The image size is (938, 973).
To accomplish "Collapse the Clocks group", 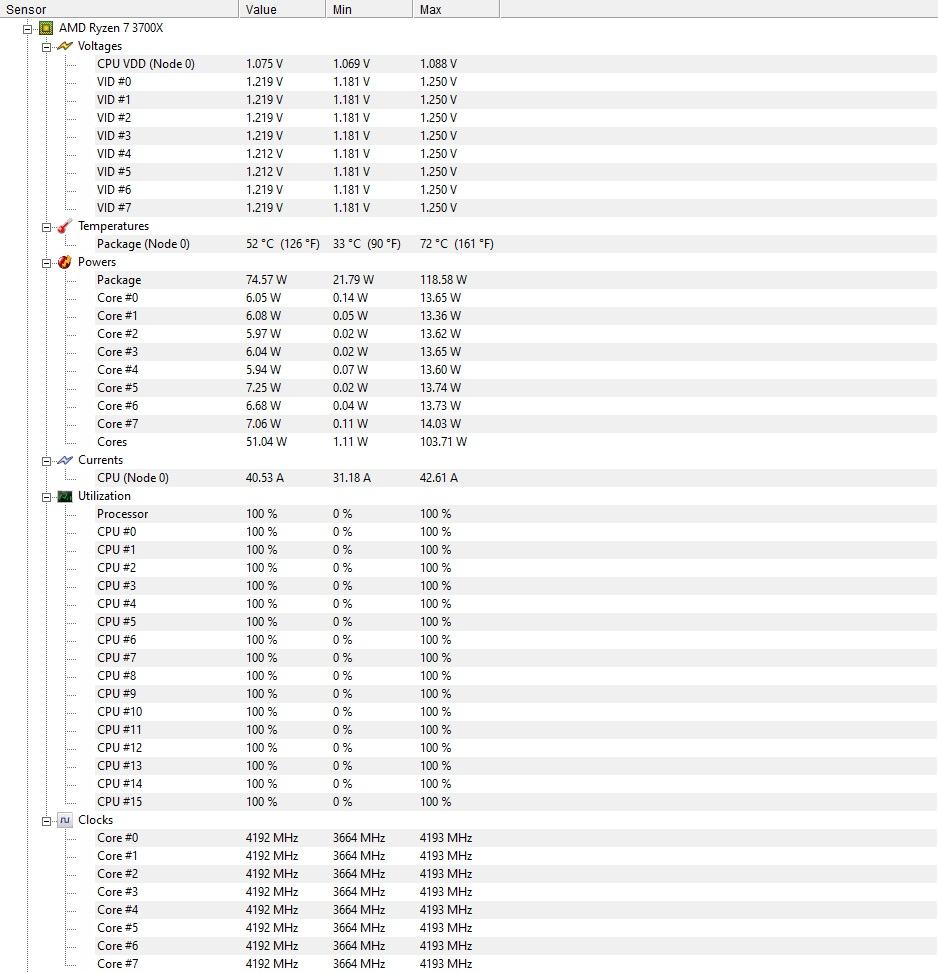I will (47, 820).
